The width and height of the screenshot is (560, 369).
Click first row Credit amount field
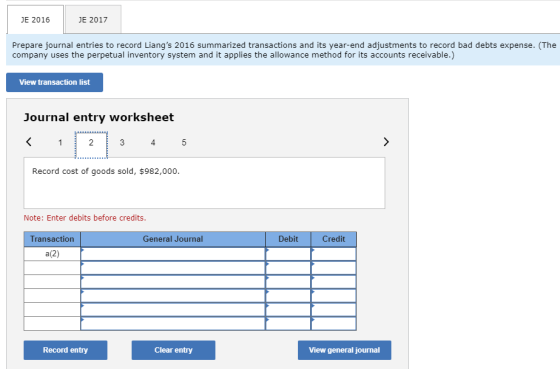click(x=334, y=254)
